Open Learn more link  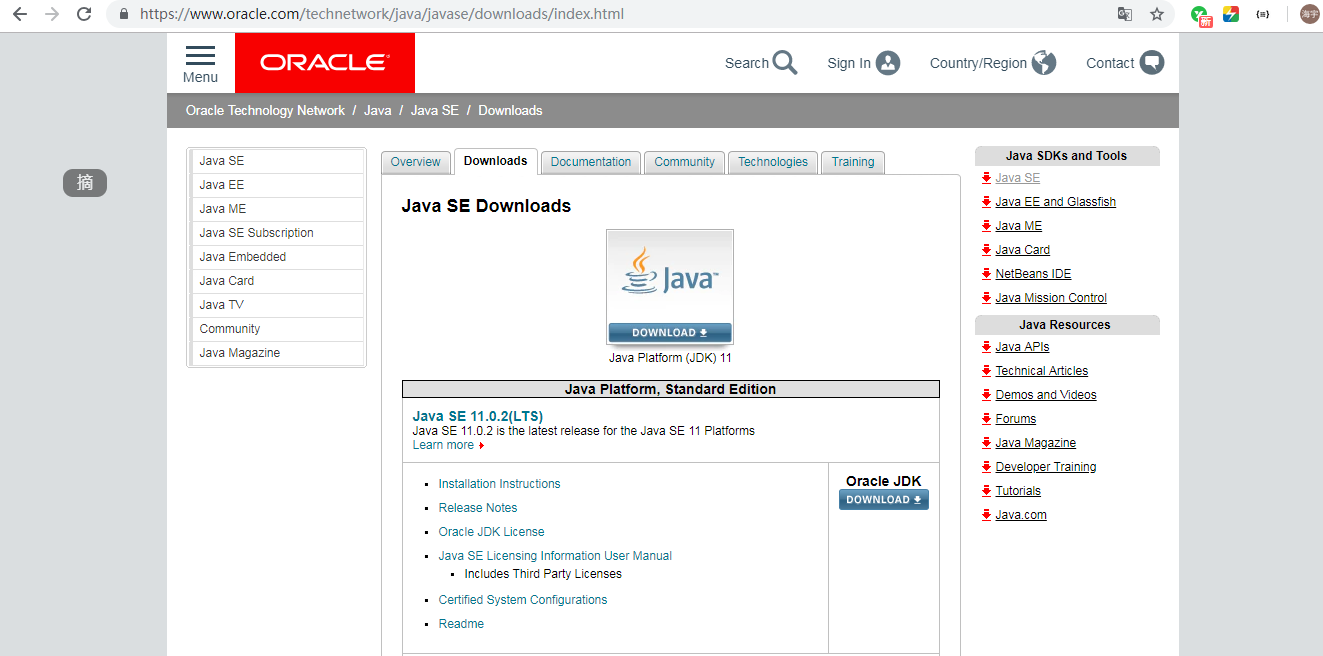443,445
